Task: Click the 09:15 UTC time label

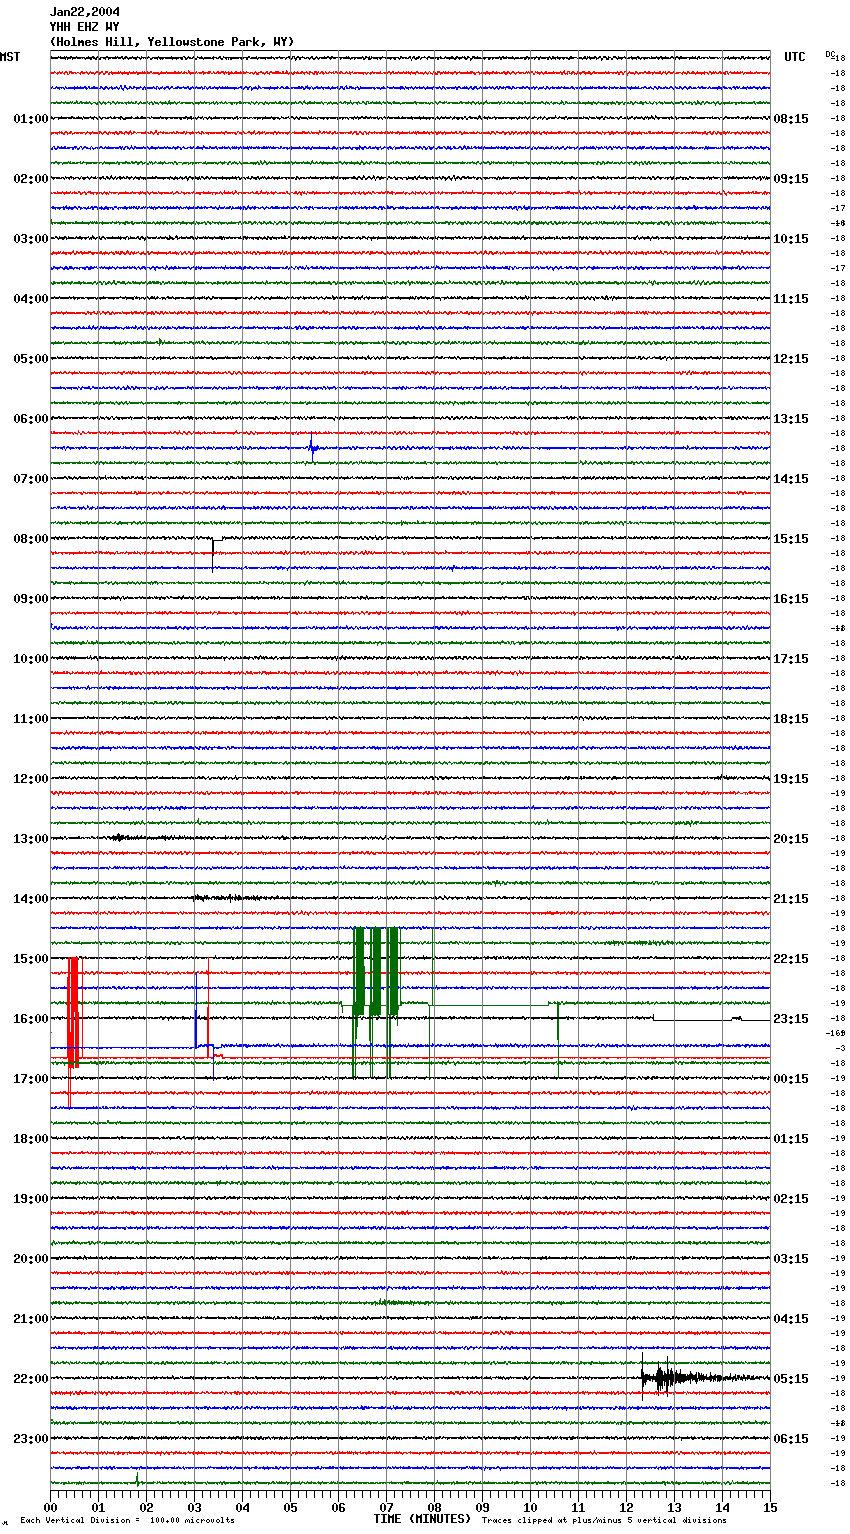Action: [x=791, y=179]
